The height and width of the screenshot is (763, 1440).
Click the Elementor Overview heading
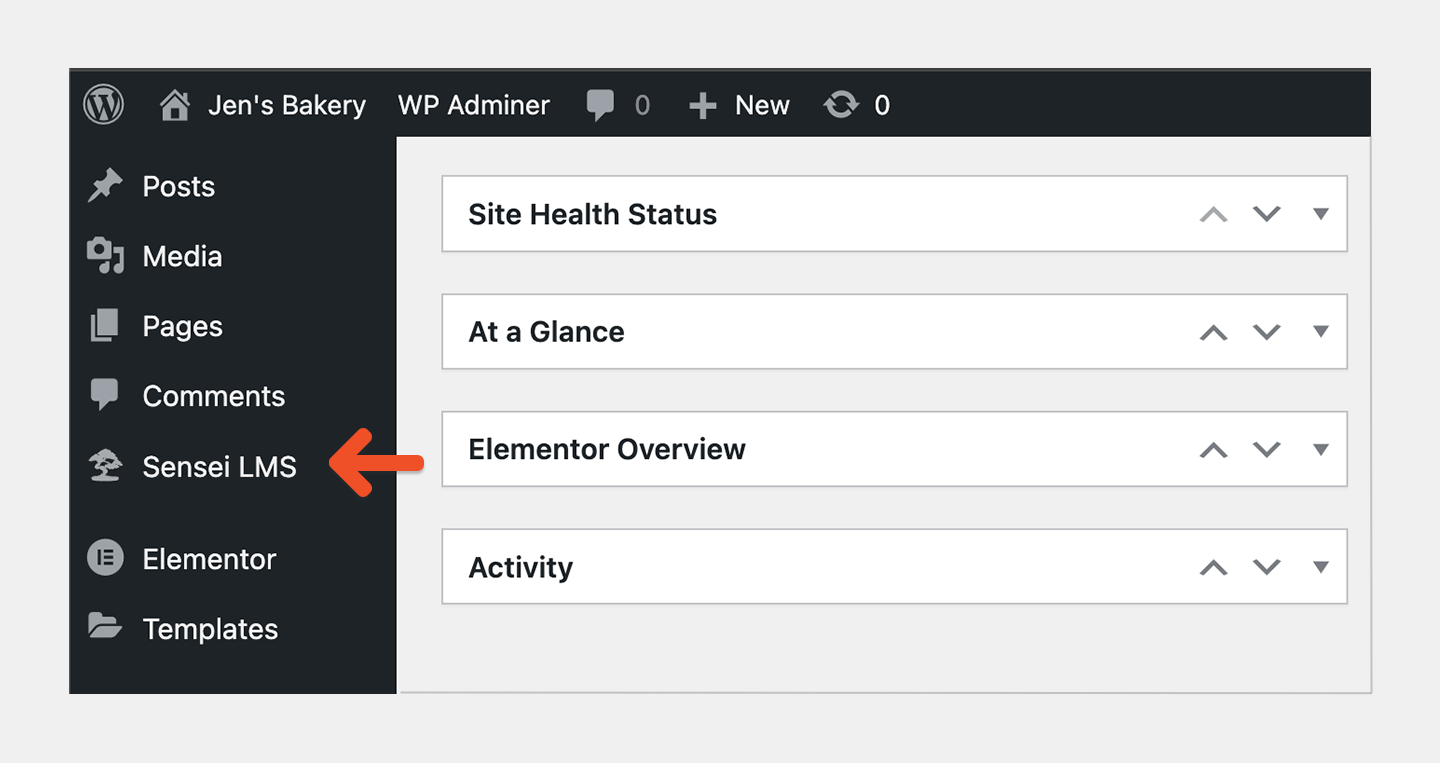pos(607,449)
